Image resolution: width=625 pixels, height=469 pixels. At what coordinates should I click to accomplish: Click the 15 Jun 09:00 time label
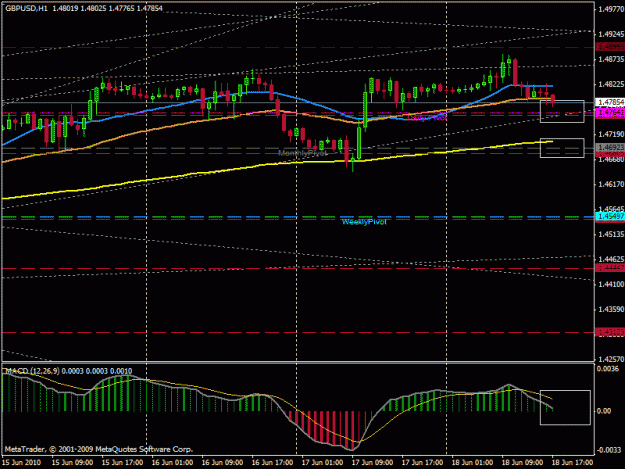73,463
